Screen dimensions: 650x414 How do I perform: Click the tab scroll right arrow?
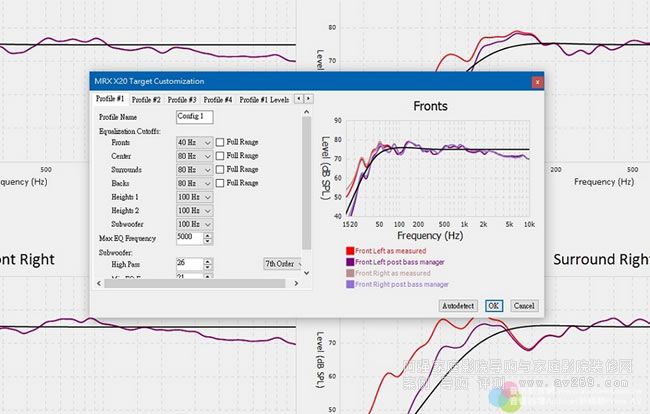pyautogui.click(x=308, y=99)
